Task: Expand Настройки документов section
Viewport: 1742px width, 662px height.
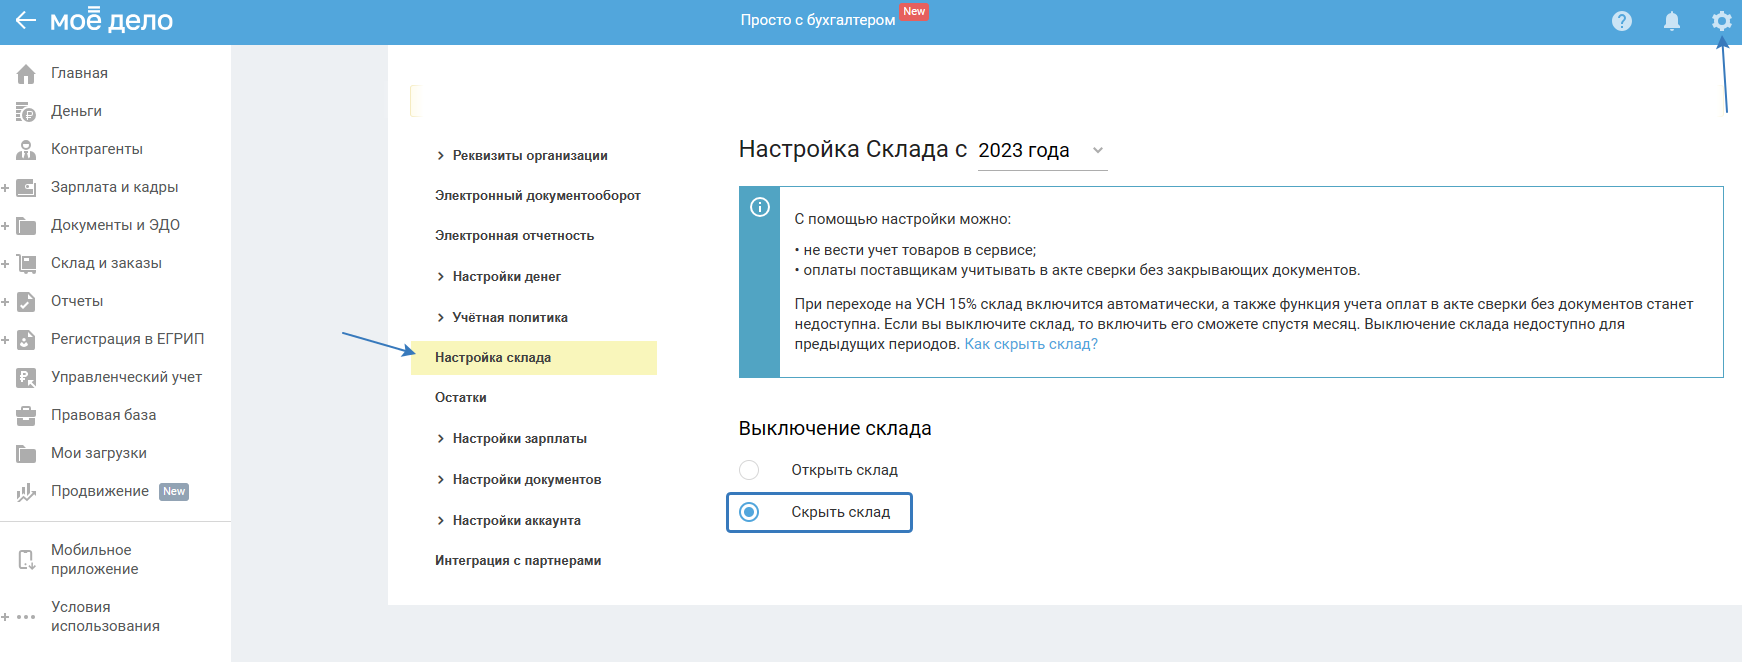Action: [x=441, y=480]
